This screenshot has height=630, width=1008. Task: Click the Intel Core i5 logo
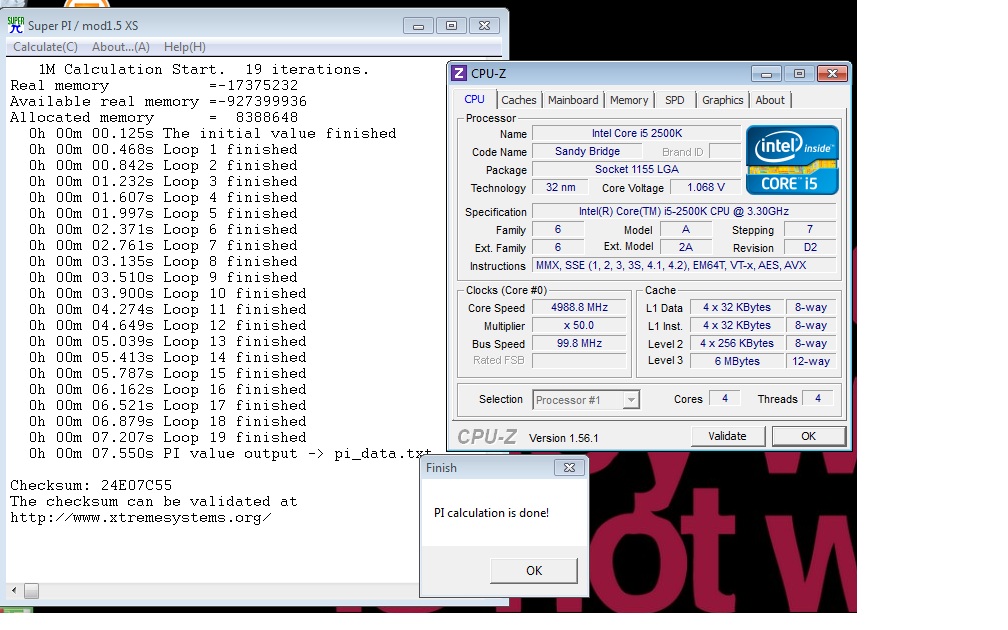(792, 159)
